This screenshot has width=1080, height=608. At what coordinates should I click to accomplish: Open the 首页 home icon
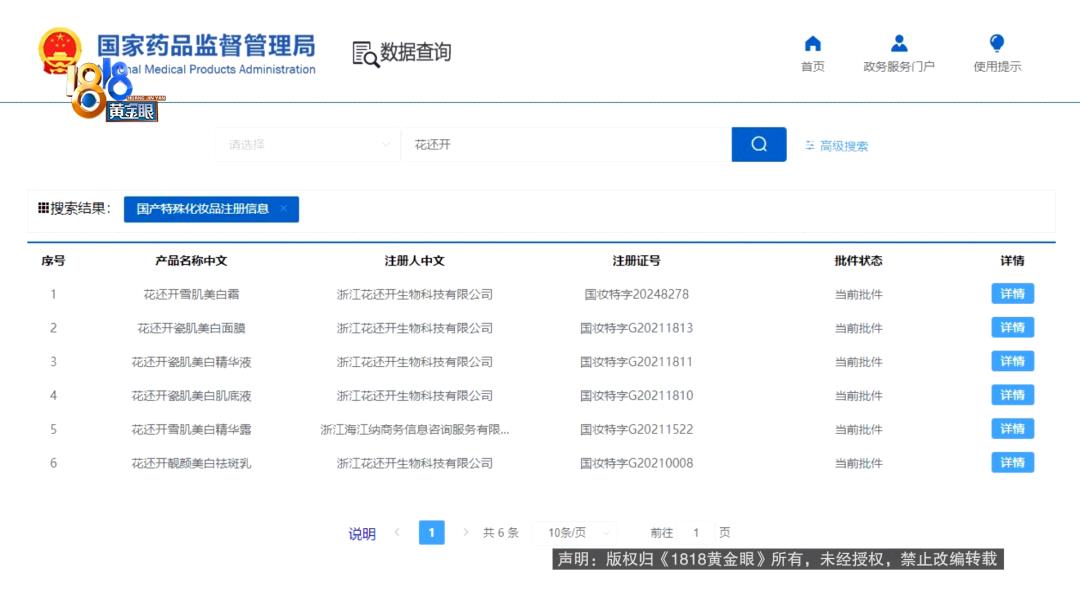point(813,44)
